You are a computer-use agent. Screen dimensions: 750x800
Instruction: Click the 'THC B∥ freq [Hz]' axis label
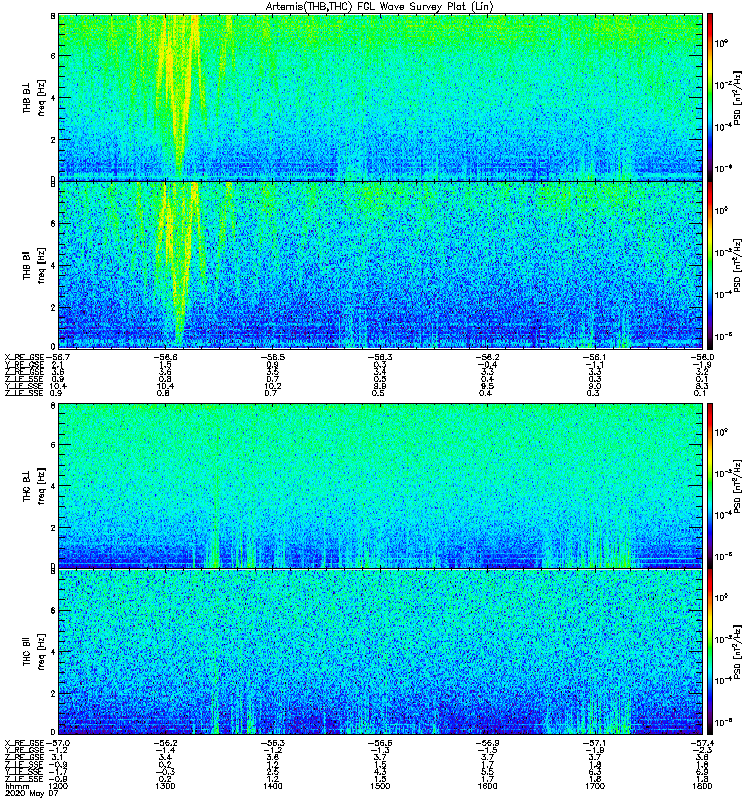[34, 652]
